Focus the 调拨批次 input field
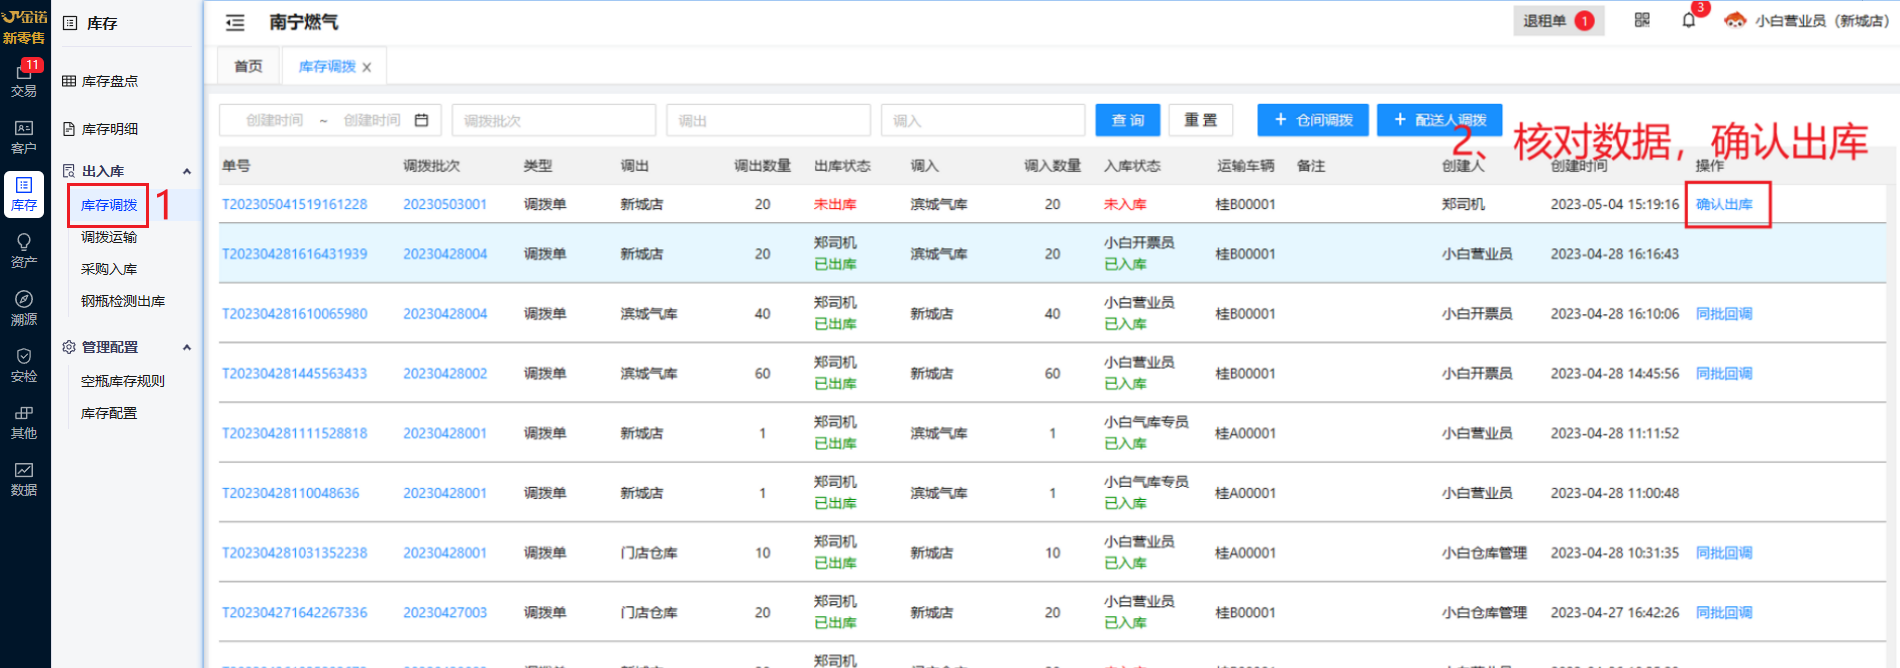 [554, 120]
